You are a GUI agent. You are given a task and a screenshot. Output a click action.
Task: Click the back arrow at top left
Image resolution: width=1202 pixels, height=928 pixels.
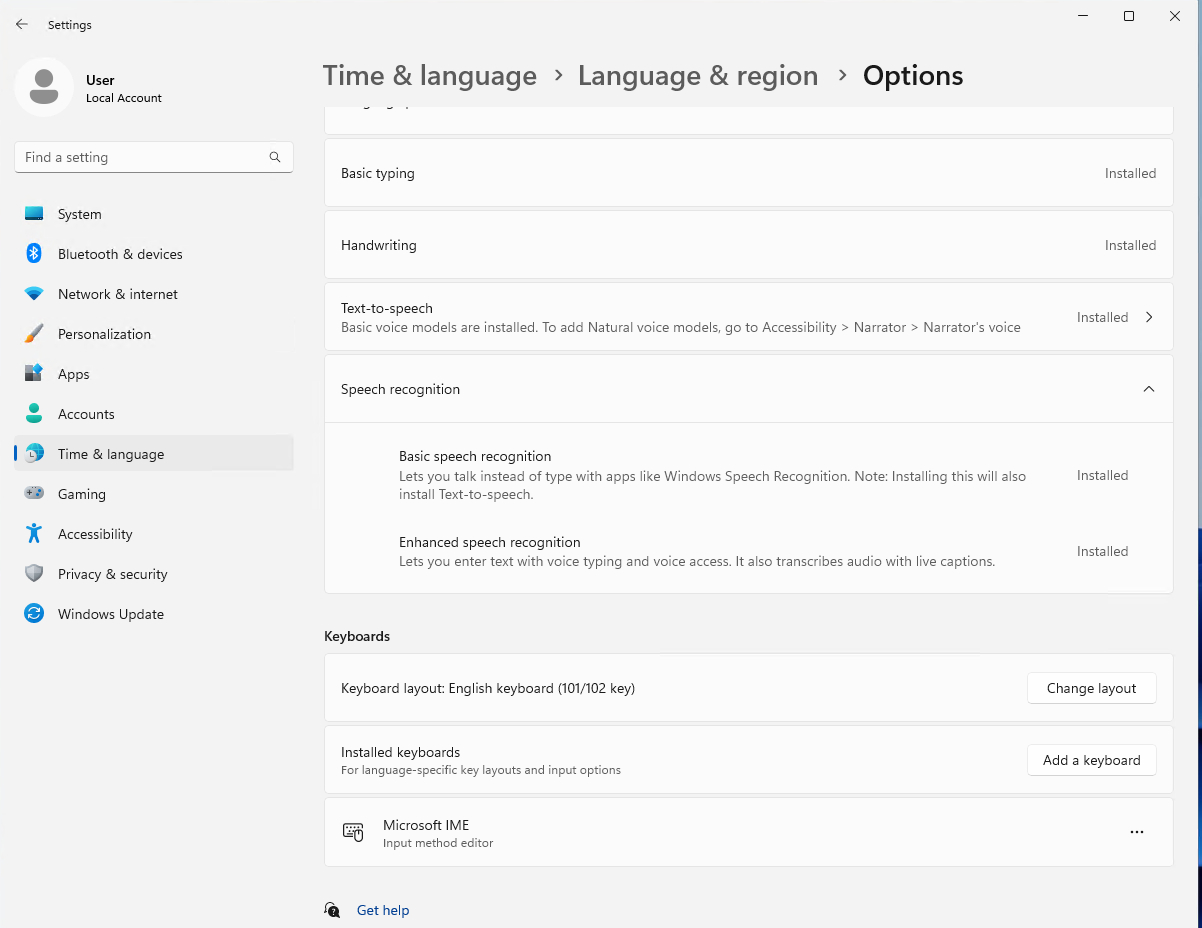pyautogui.click(x=22, y=23)
